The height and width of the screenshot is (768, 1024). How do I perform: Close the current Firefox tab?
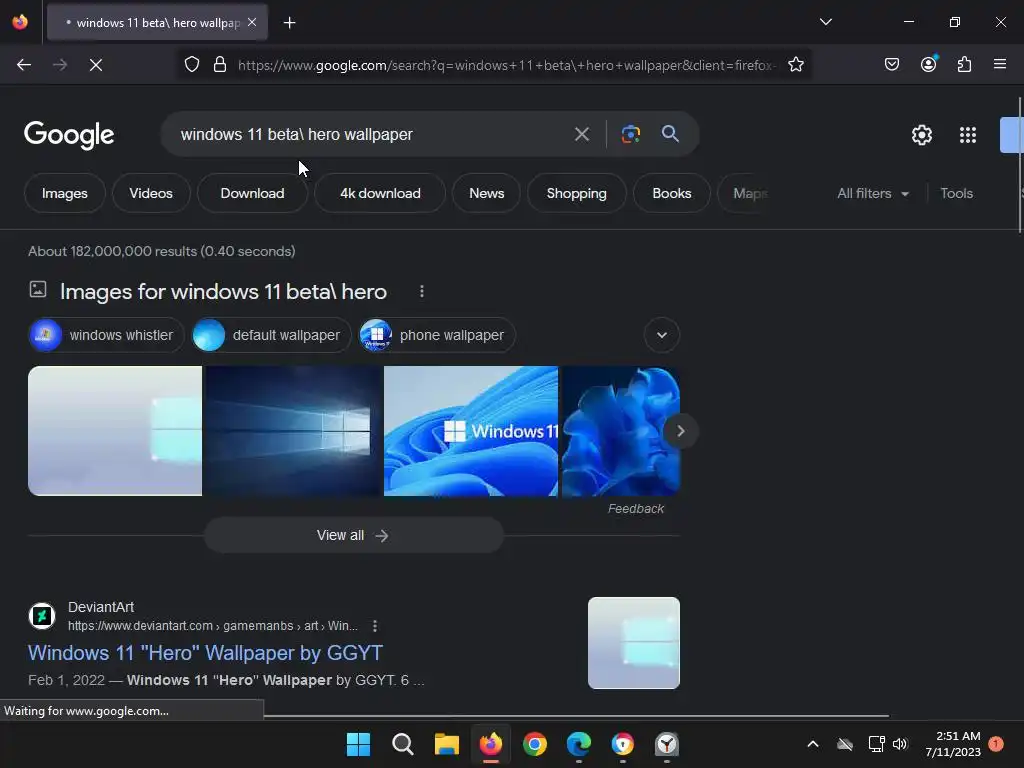pyautogui.click(x=252, y=23)
